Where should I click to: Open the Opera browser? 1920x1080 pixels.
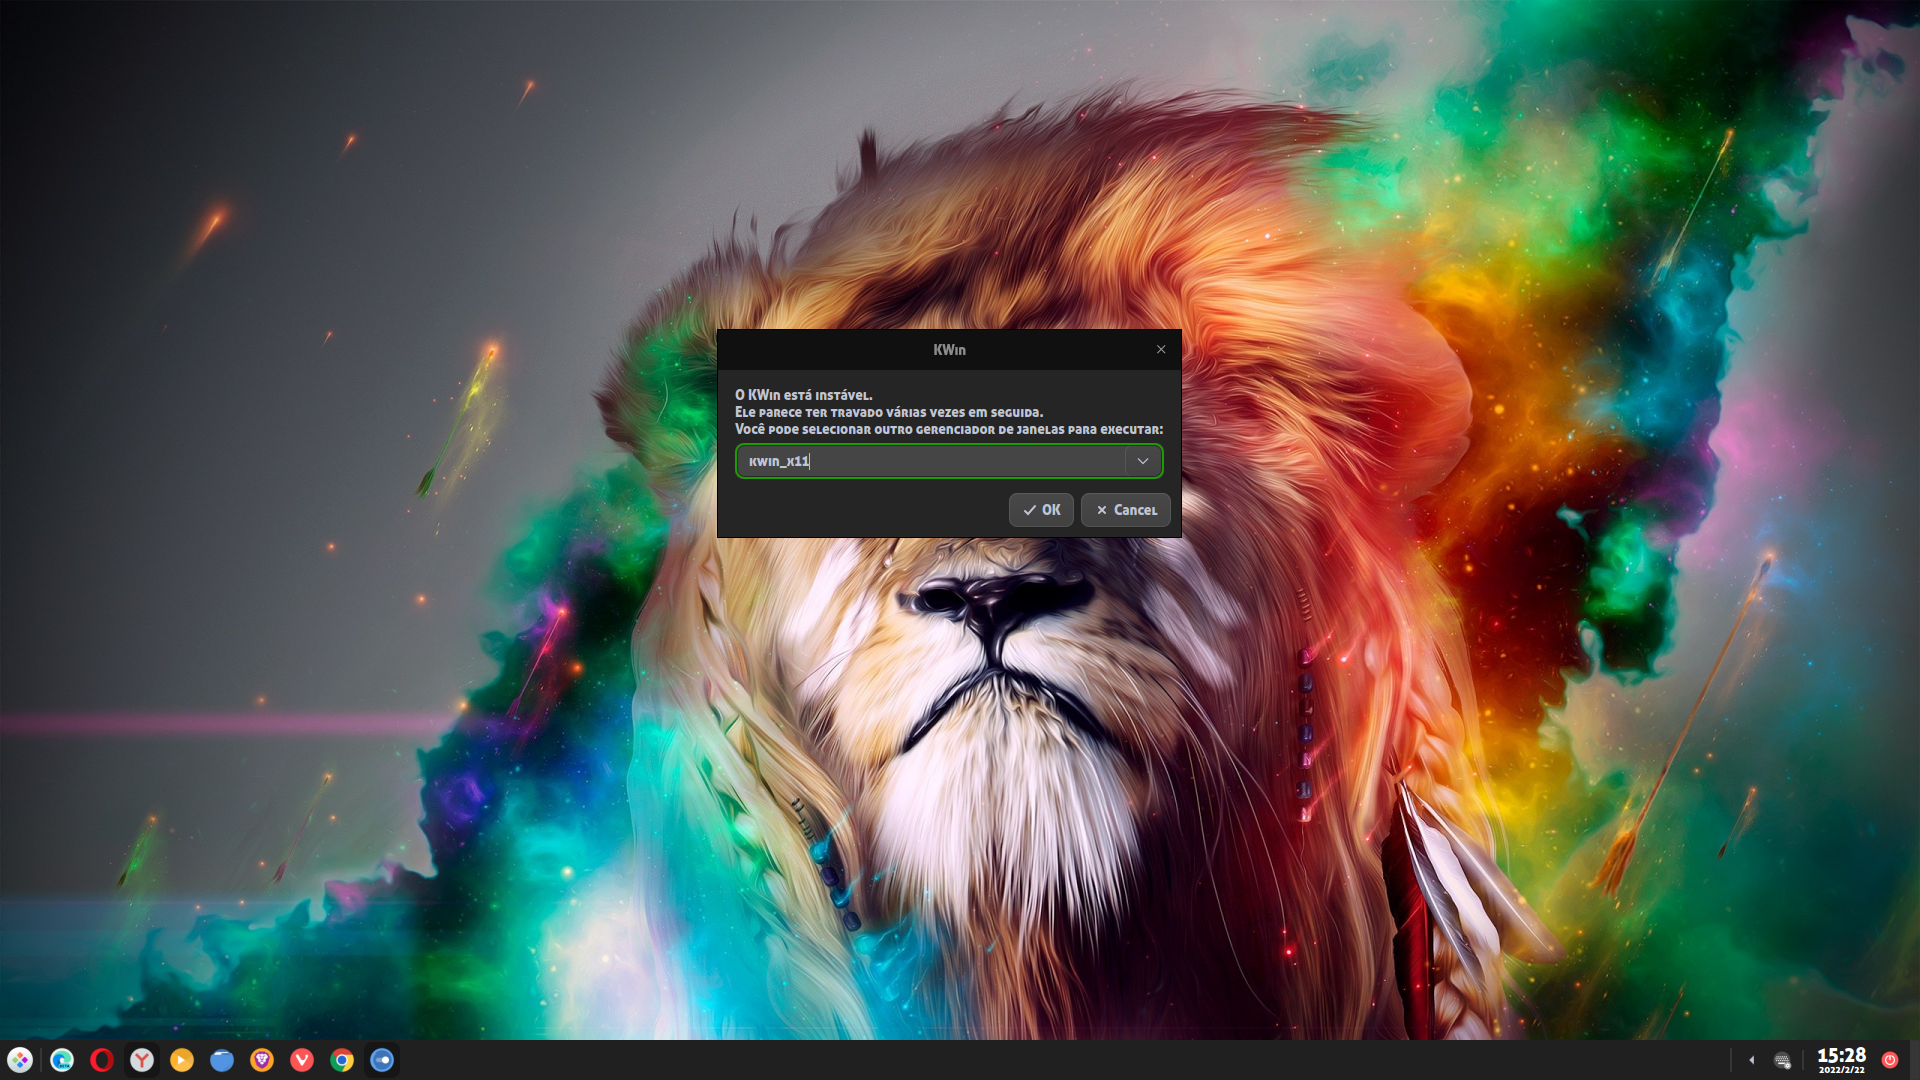click(102, 1060)
